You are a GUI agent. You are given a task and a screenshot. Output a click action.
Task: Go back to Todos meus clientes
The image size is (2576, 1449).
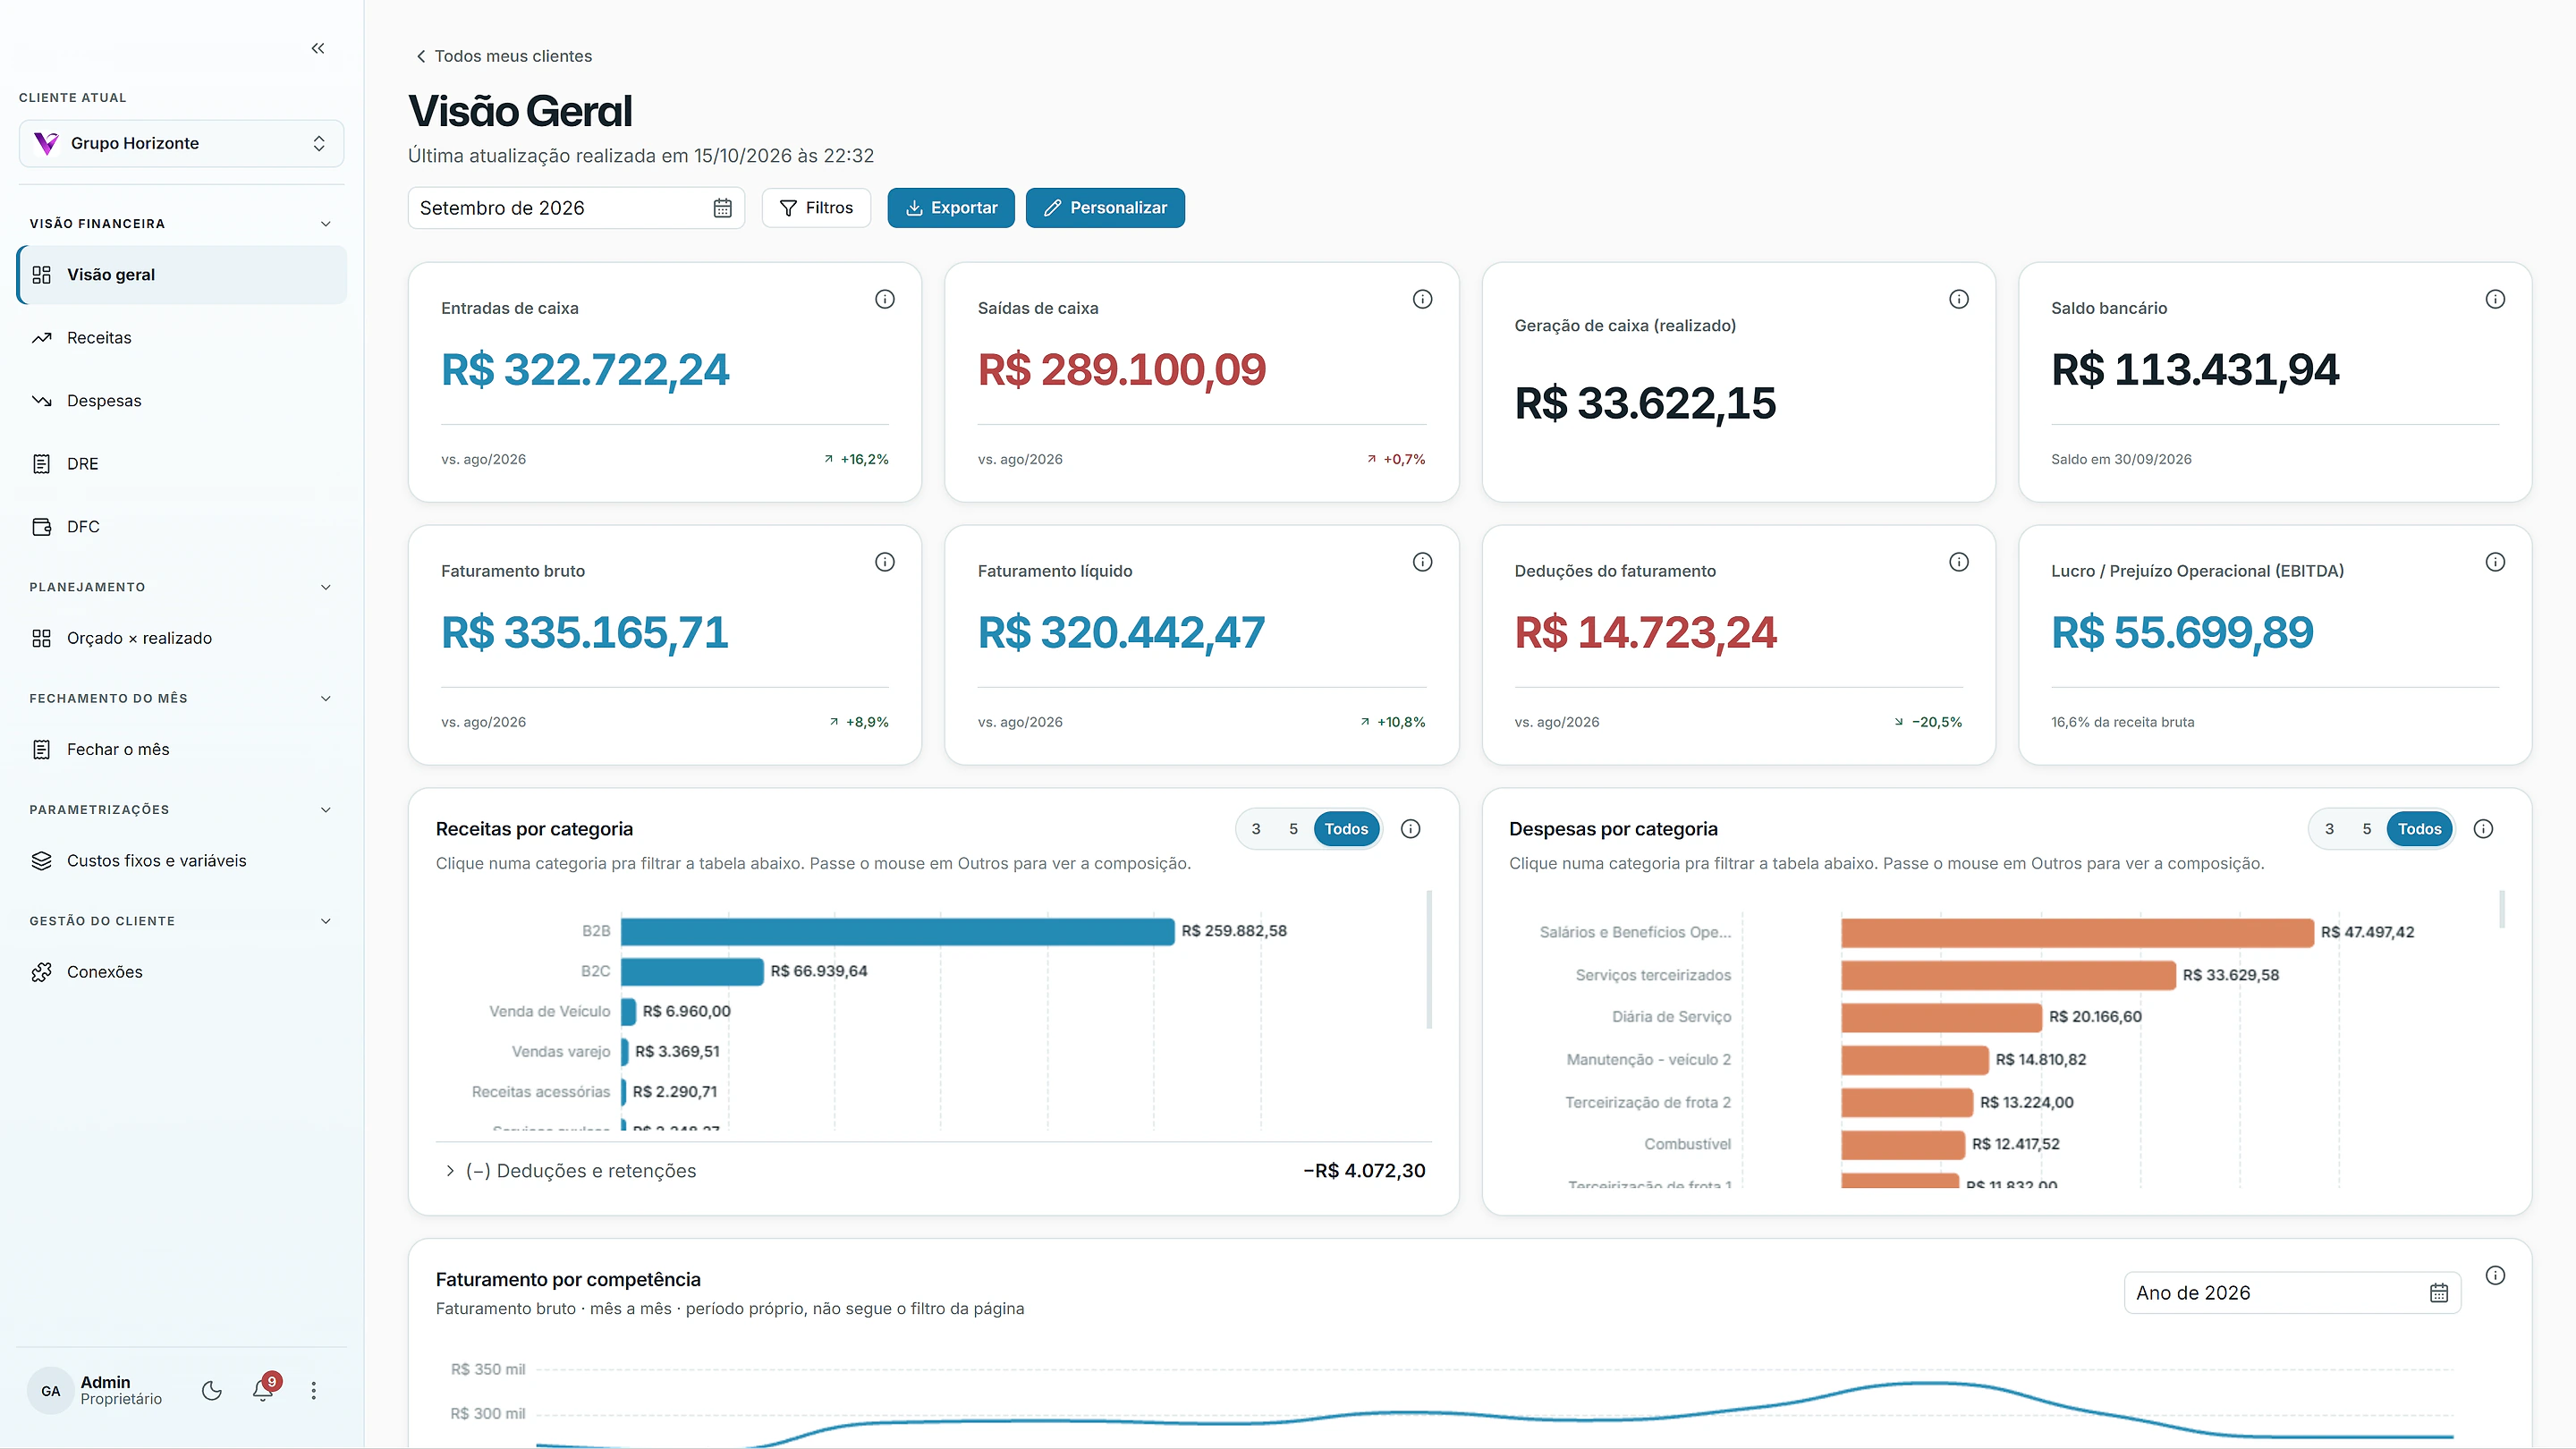click(x=503, y=56)
